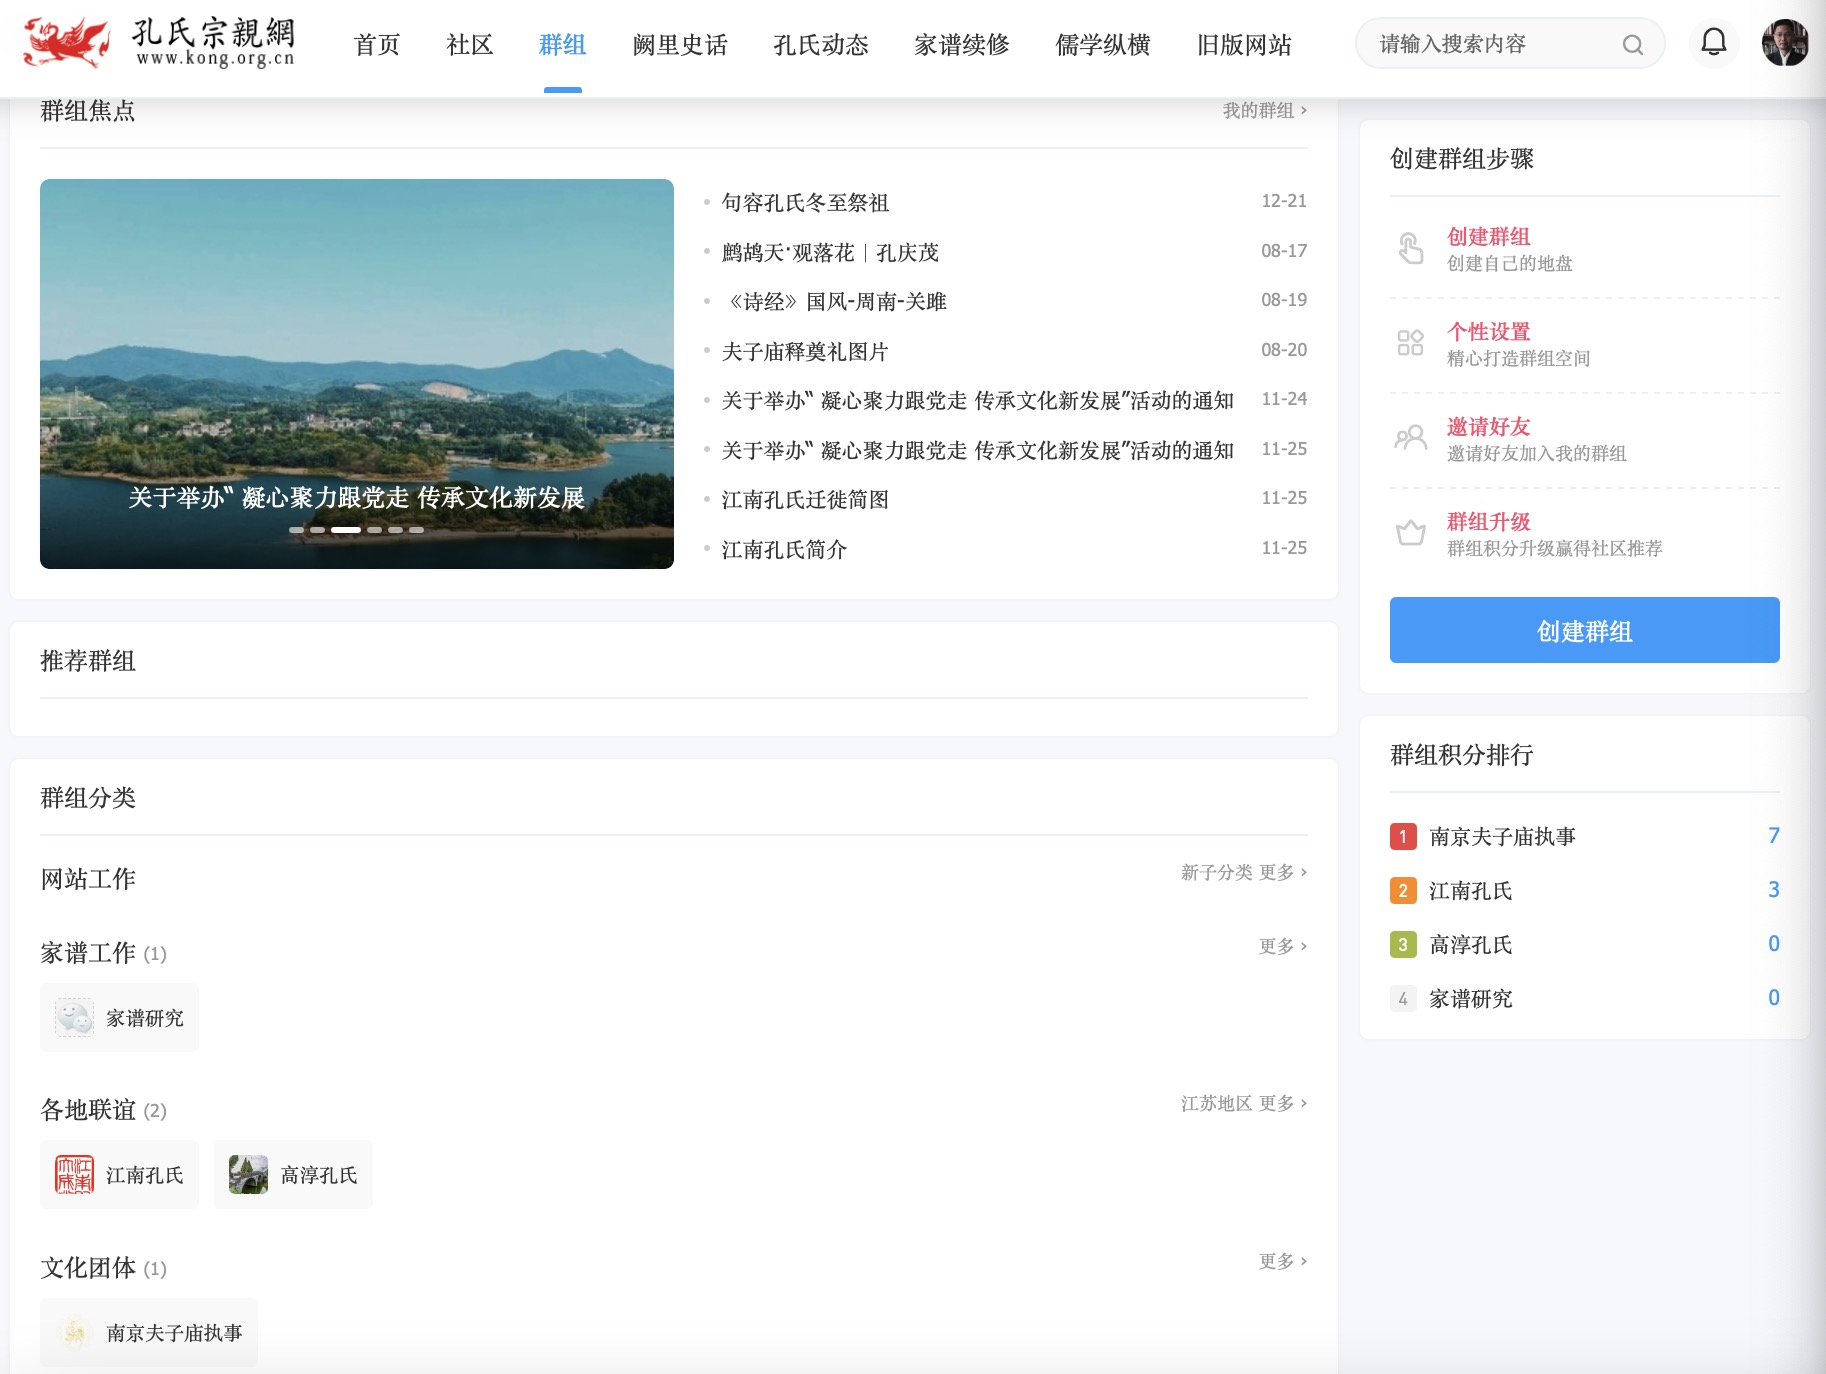Image resolution: width=1826 pixels, height=1374 pixels.
Task: Click 家谱研究 in the ranking list
Action: 1470,998
